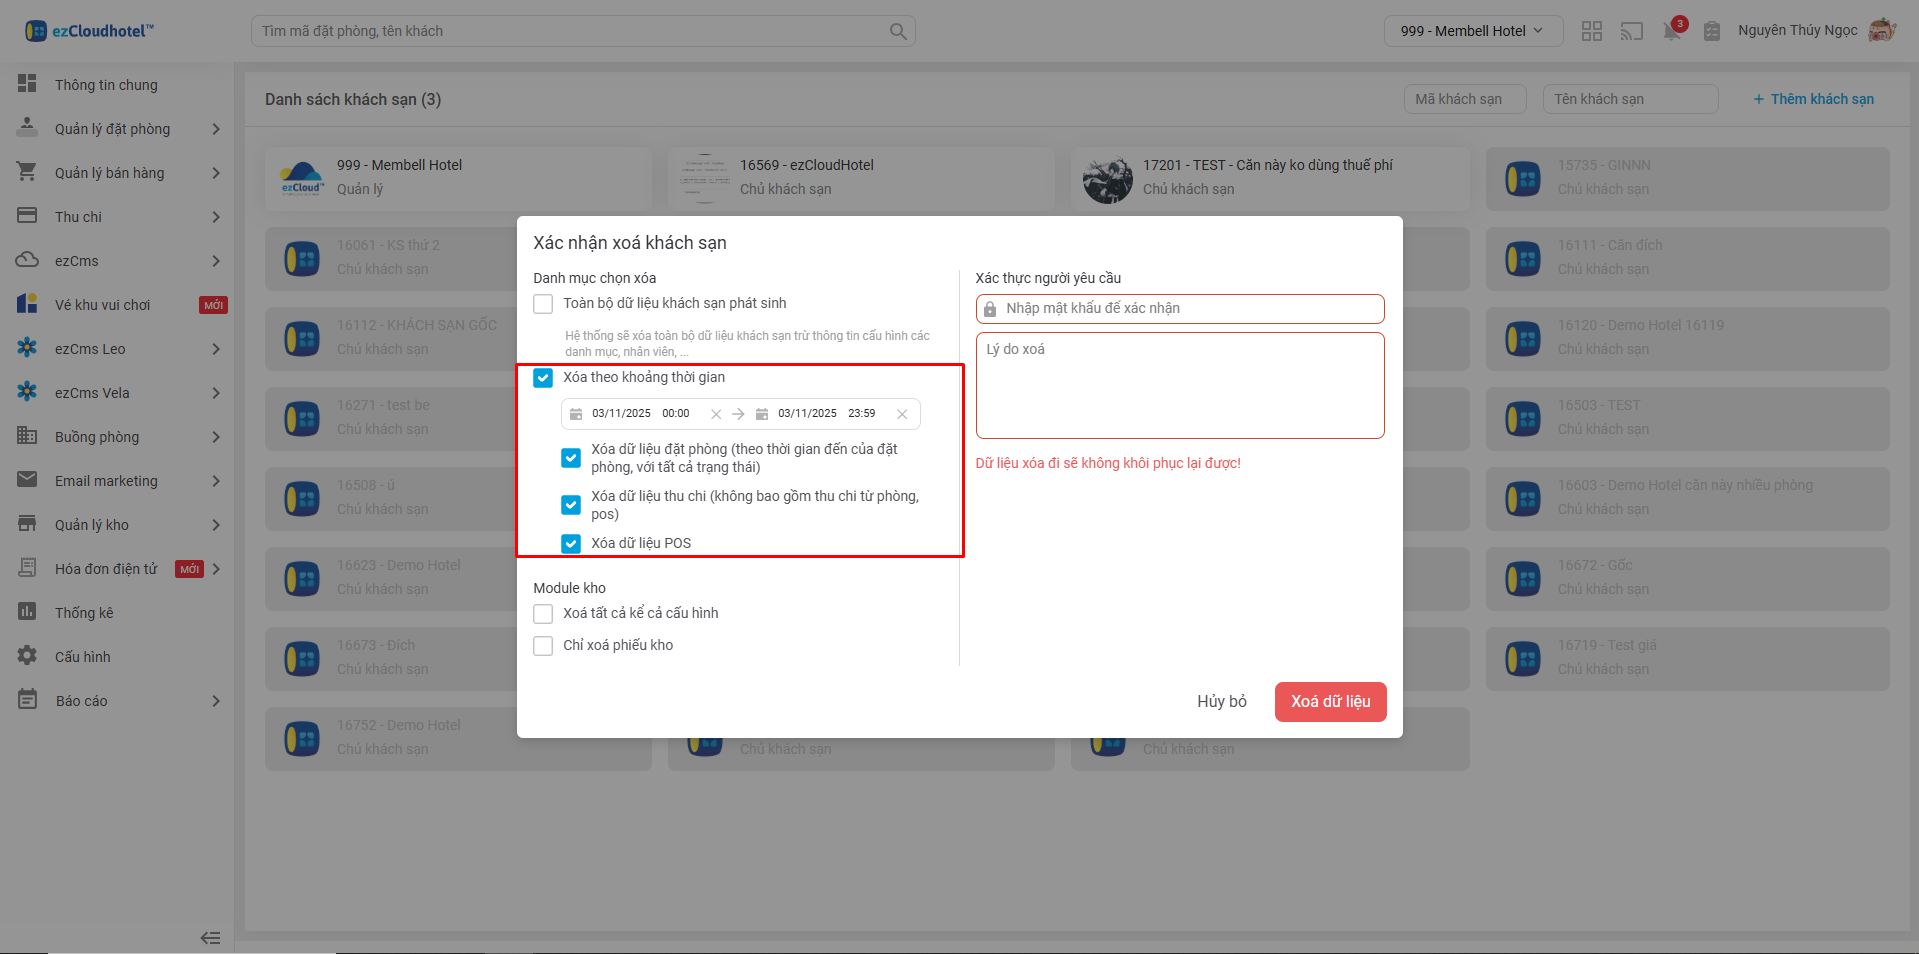Clear the start date with X icon
The width and height of the screenshot is (1919, 954).
pos(716,414)
